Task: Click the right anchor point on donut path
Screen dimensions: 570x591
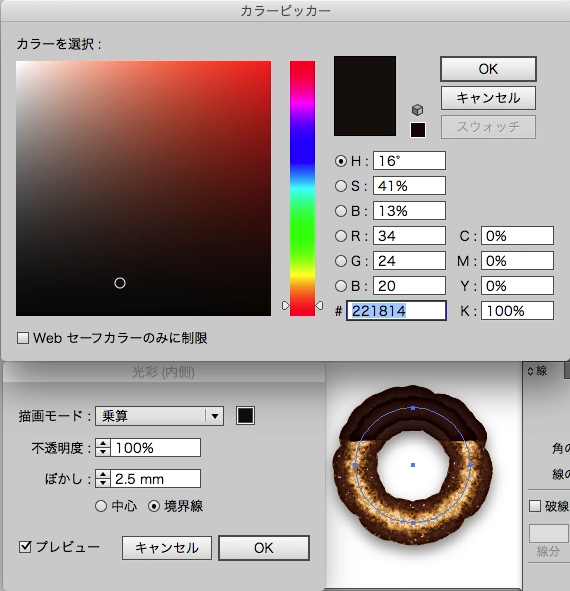Action: [x=470, y=465]
